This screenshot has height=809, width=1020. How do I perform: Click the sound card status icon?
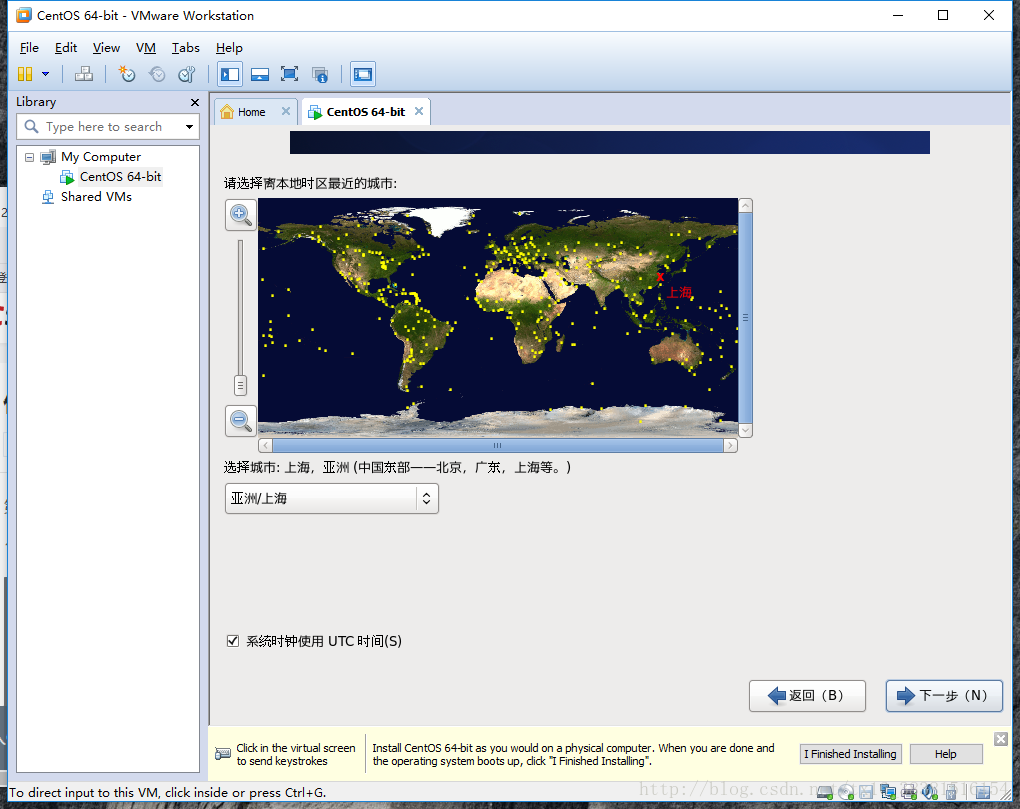pyautogui.click(x=930, y=791)
